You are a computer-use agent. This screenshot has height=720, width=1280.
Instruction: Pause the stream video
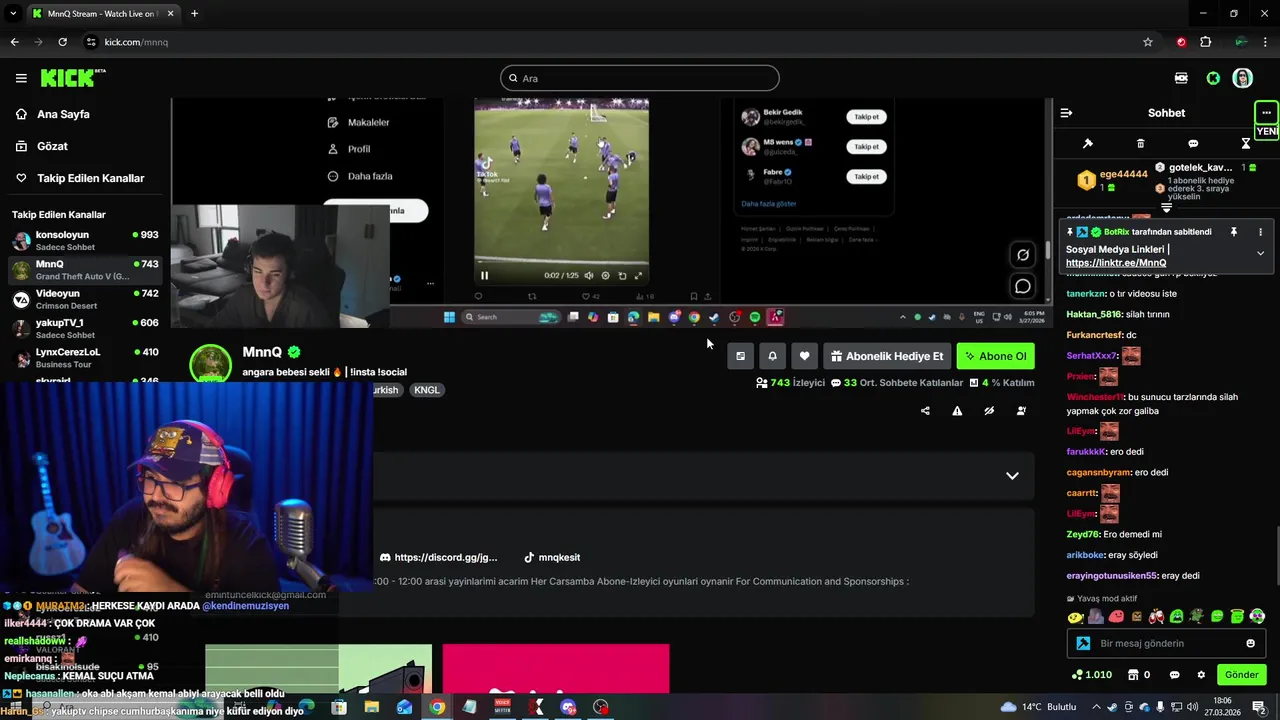[485, 276]
